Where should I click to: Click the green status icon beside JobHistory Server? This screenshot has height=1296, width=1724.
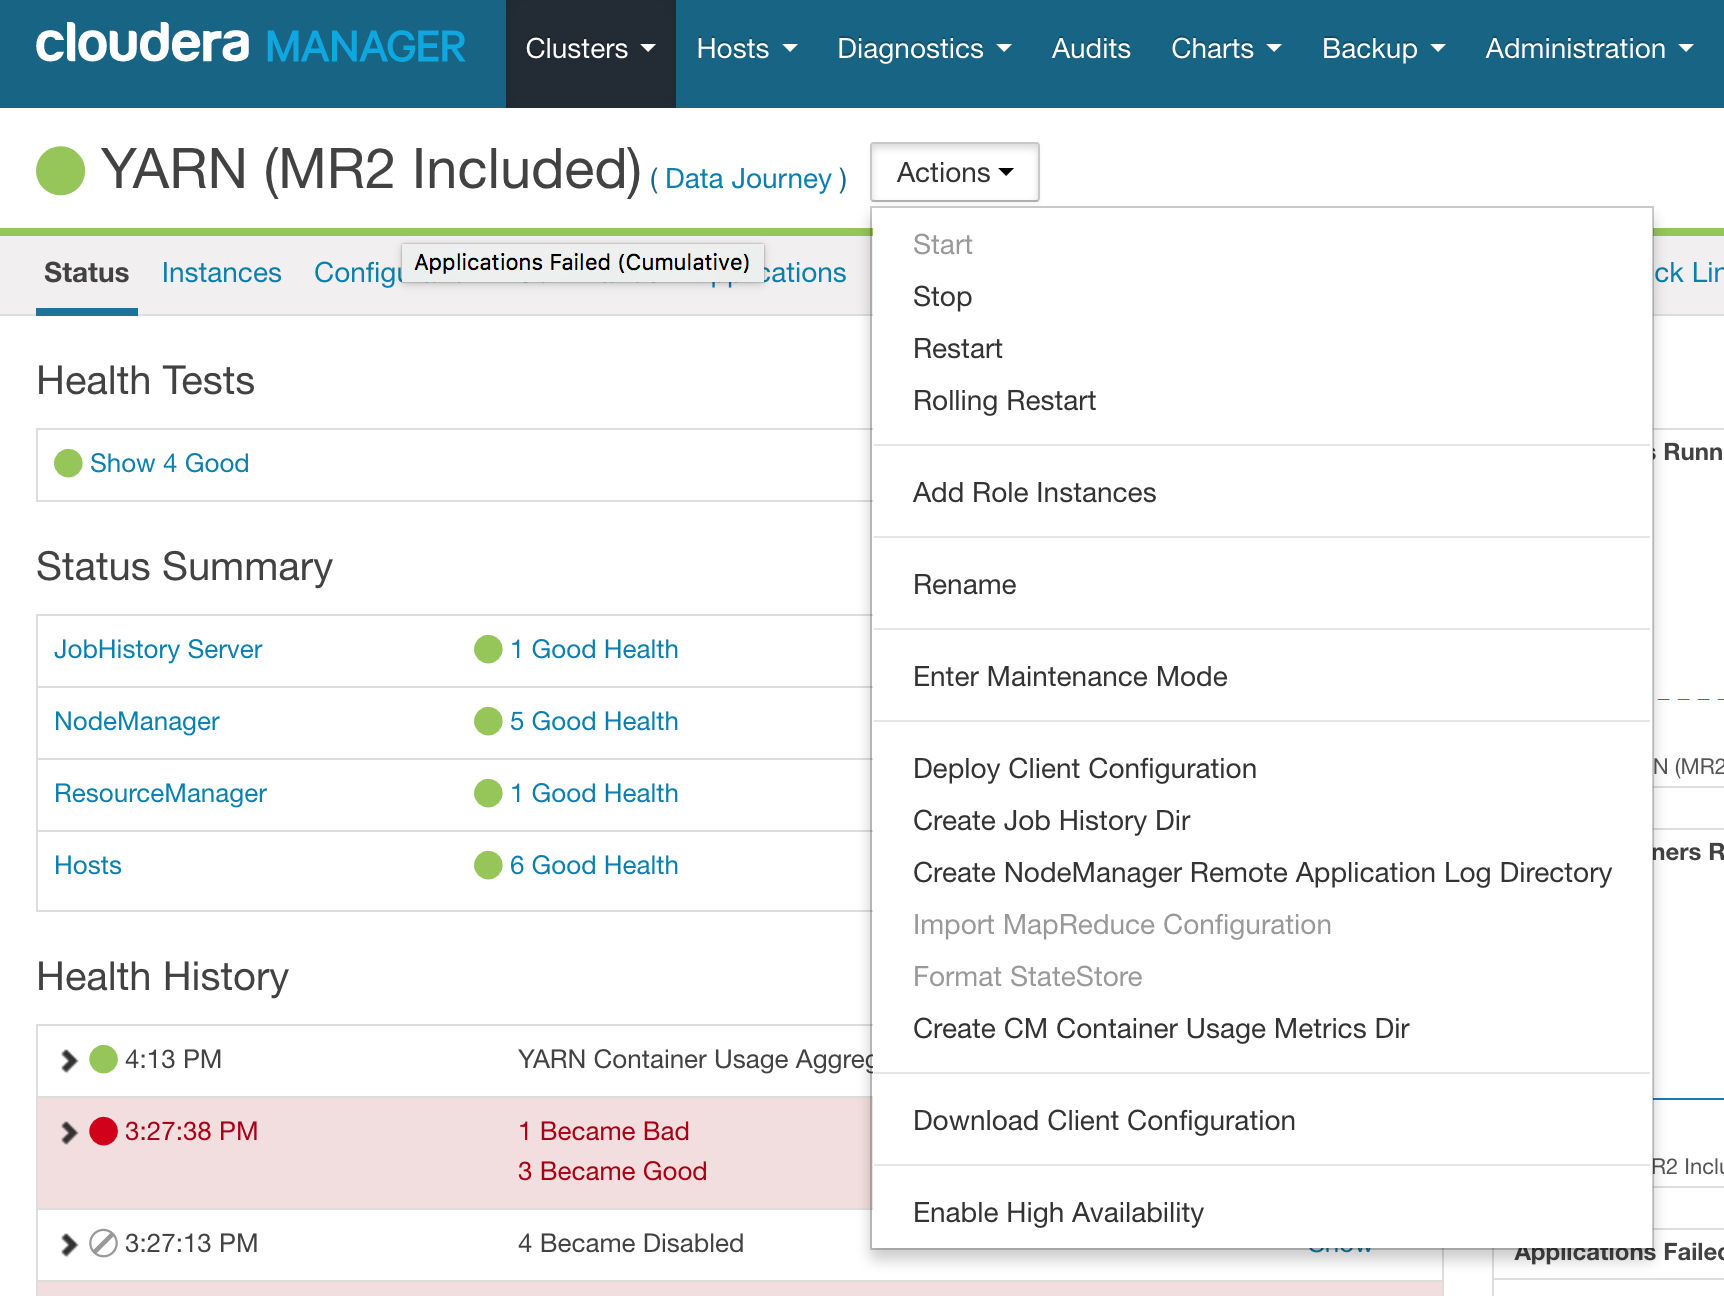[x=487, y=649]
